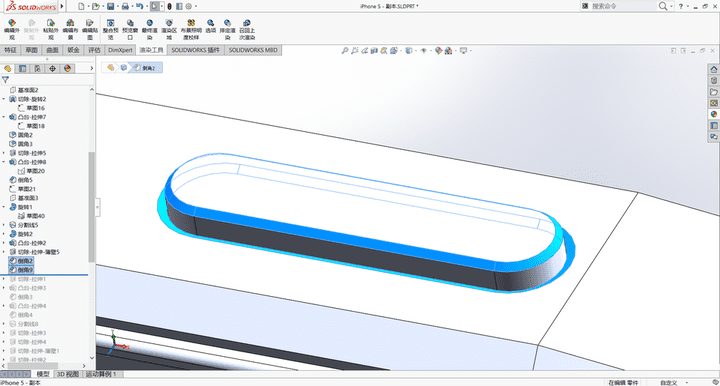Switch to 3D 视图 bottom tab

tap(68, 374)
